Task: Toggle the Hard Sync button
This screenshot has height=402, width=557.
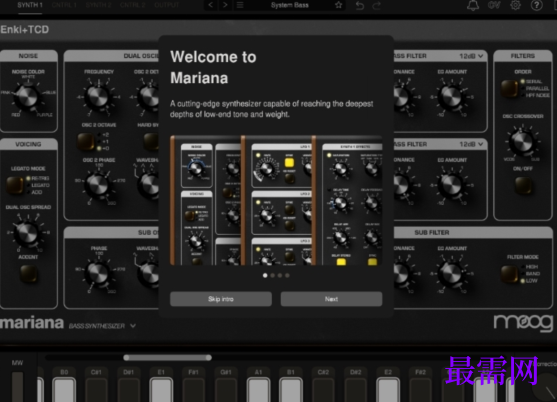Action: pyautogui.click(x=151, y=141)
